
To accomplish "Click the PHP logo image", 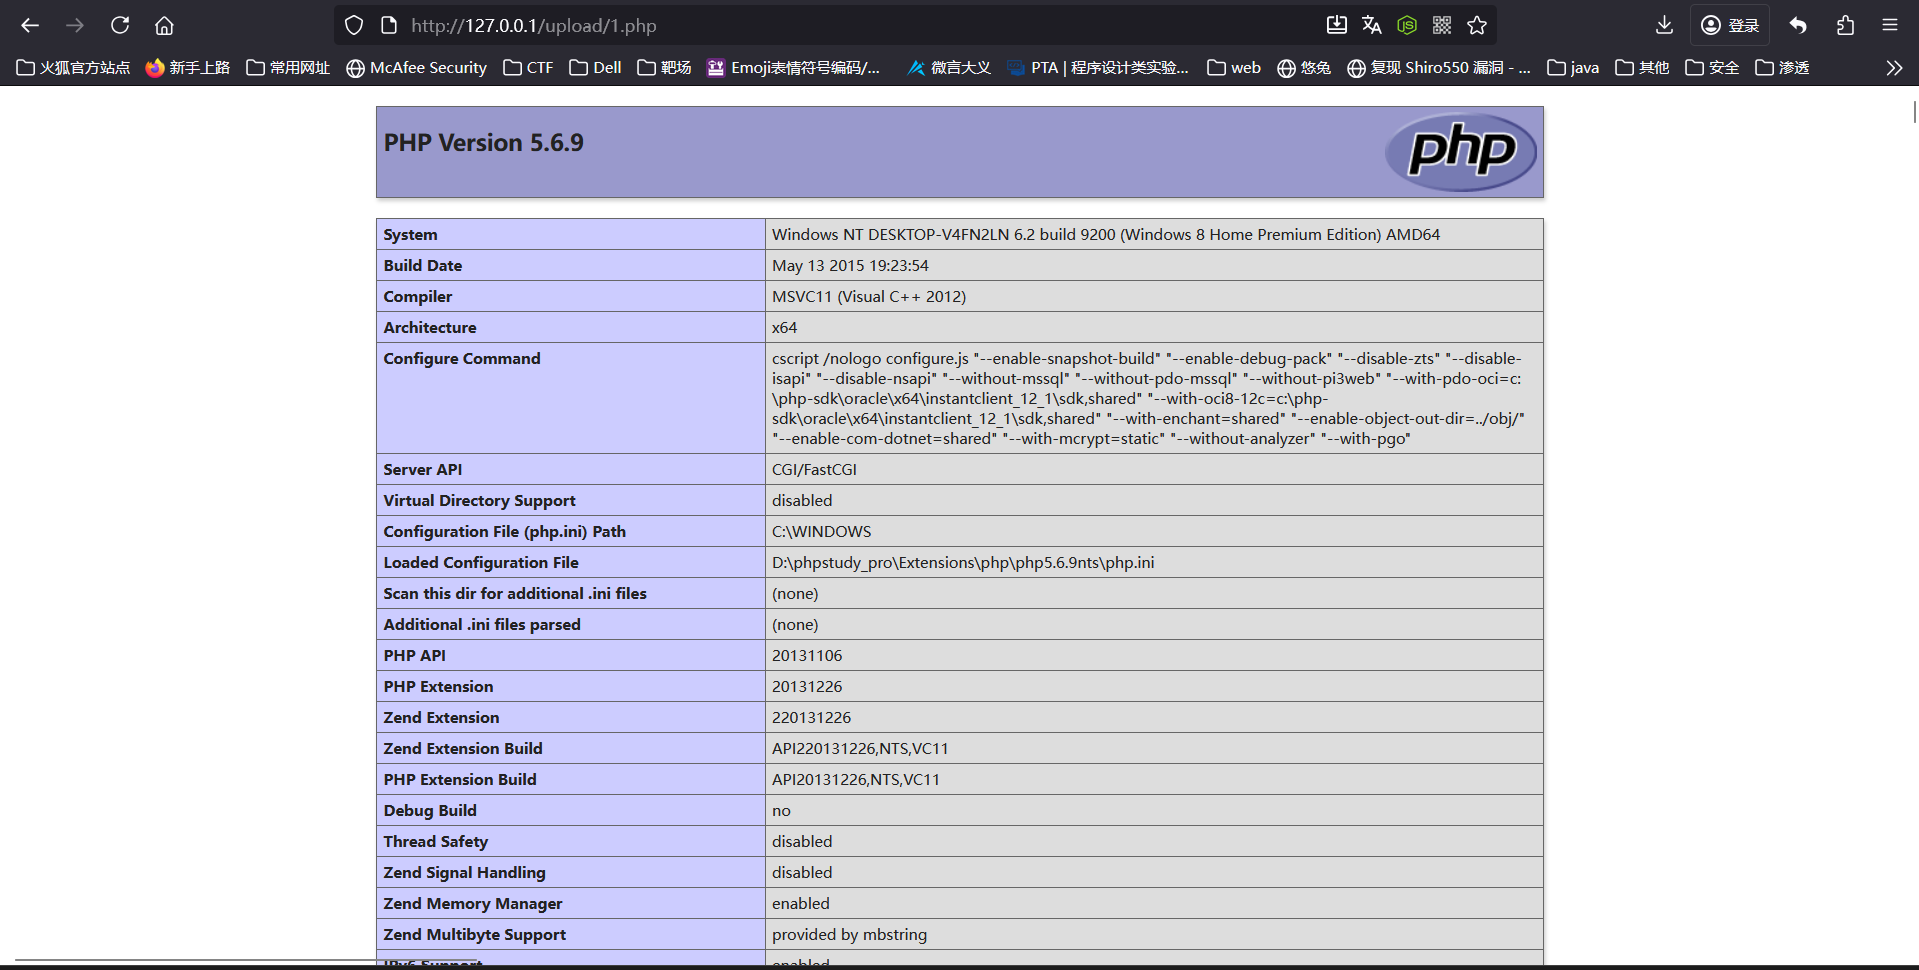I will tap(1461, 152).
